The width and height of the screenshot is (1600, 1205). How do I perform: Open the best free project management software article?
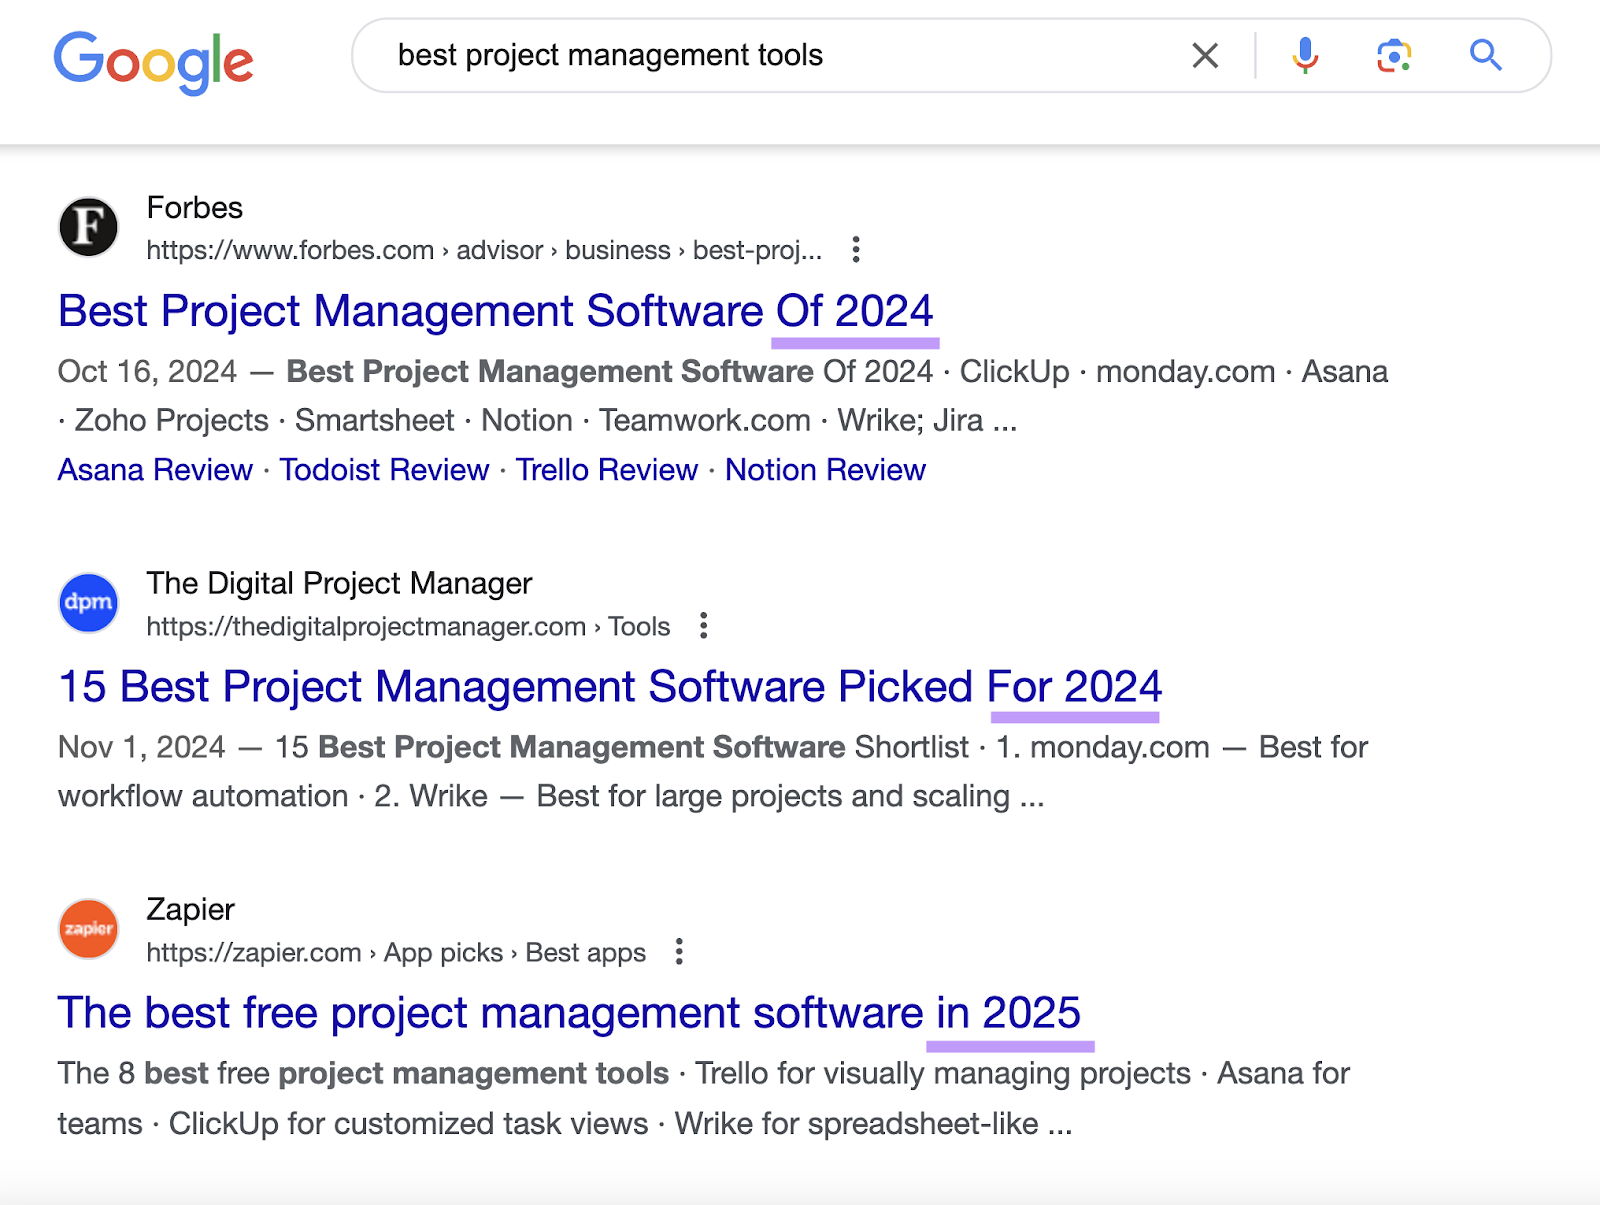tap(568, 1012)
